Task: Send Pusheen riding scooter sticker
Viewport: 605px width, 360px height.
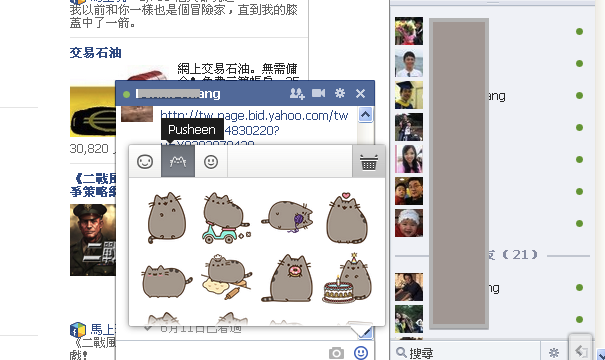Action: [226, 218]
